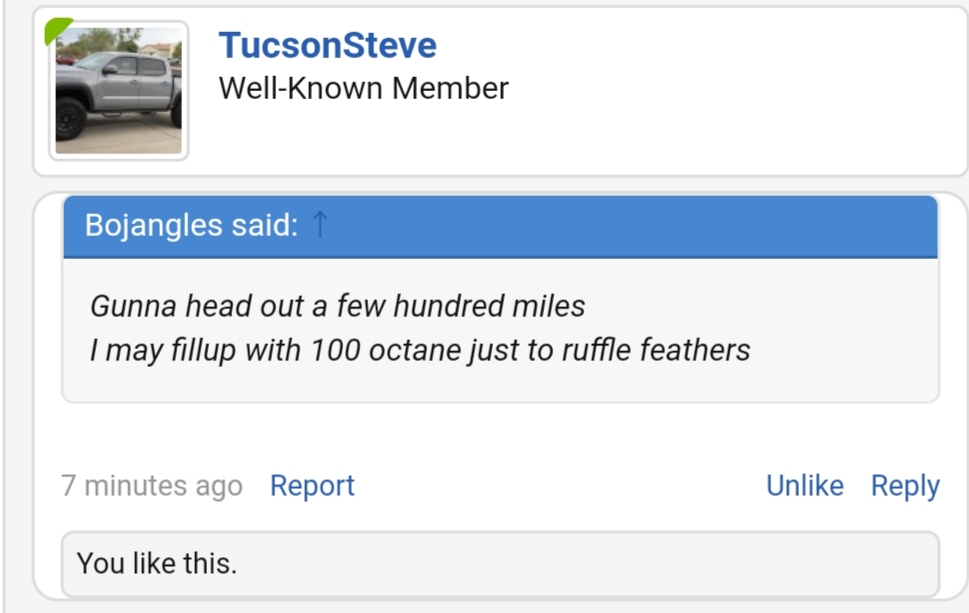
Task: Click the word feathers in the quote
Action: [695, 350]
